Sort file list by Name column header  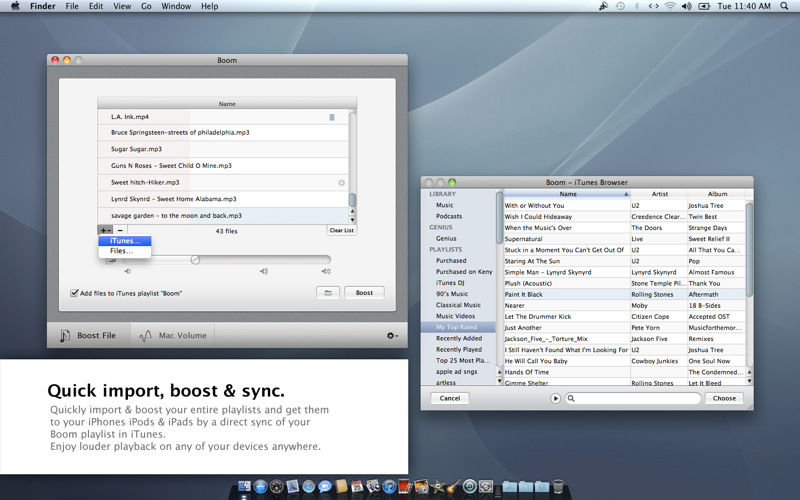[227, 104]
